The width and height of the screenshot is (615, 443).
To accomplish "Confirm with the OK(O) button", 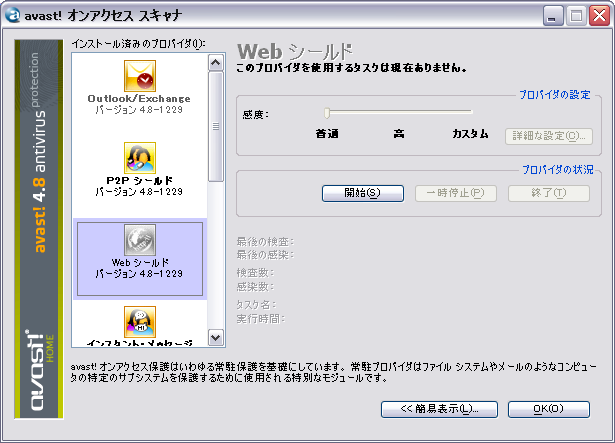I will point(549,409).
